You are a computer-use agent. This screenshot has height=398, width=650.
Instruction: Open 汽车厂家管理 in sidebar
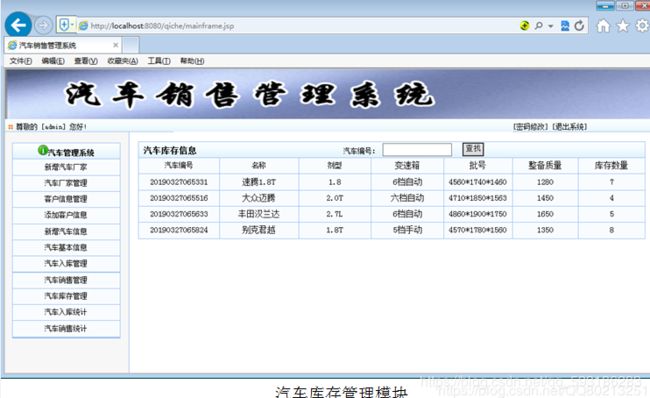click(x=66, y=183)
